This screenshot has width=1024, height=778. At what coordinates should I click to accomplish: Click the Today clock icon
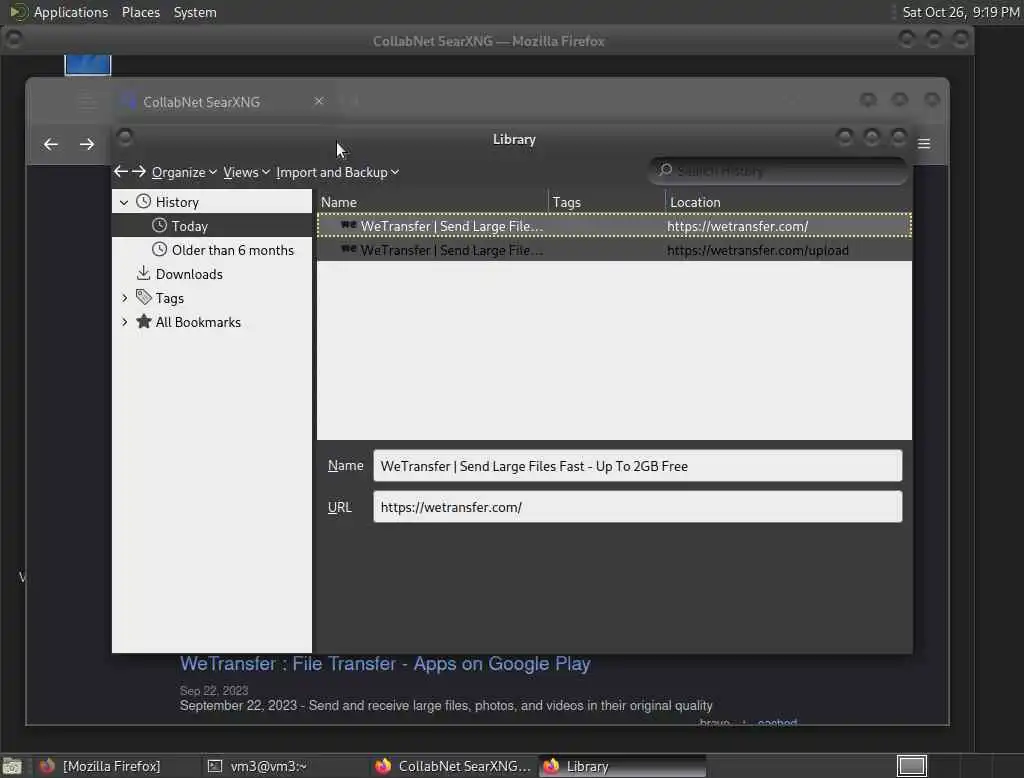point(159,225)
